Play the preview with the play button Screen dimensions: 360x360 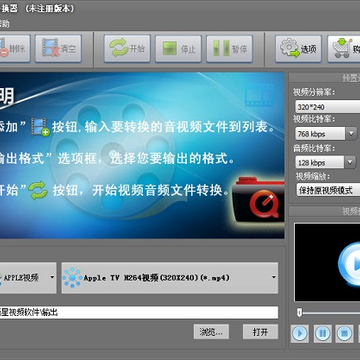coord(300,333)
